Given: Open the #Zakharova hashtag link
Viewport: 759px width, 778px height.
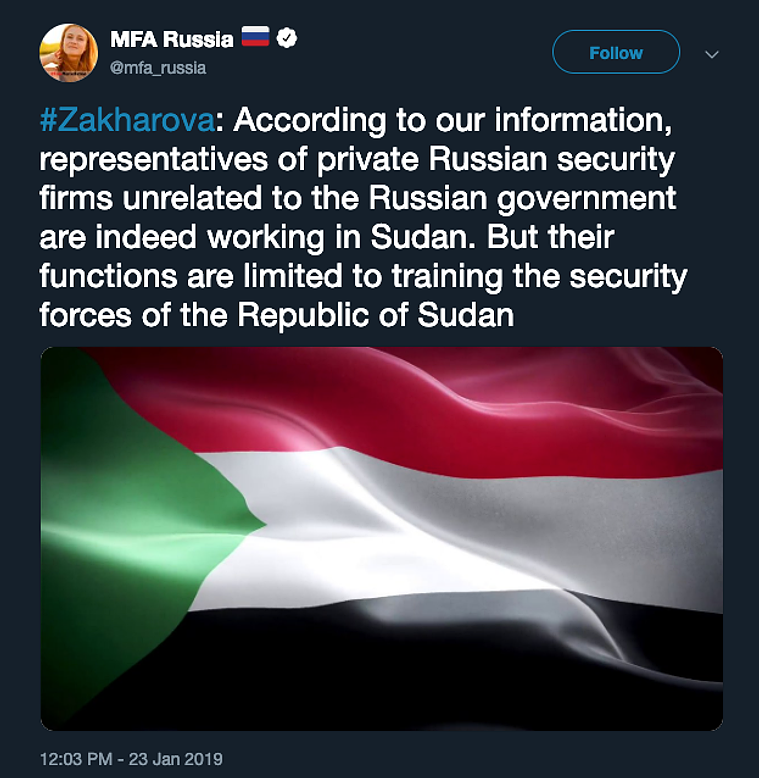Looking at the screenshot, I should tap(127, 120).
